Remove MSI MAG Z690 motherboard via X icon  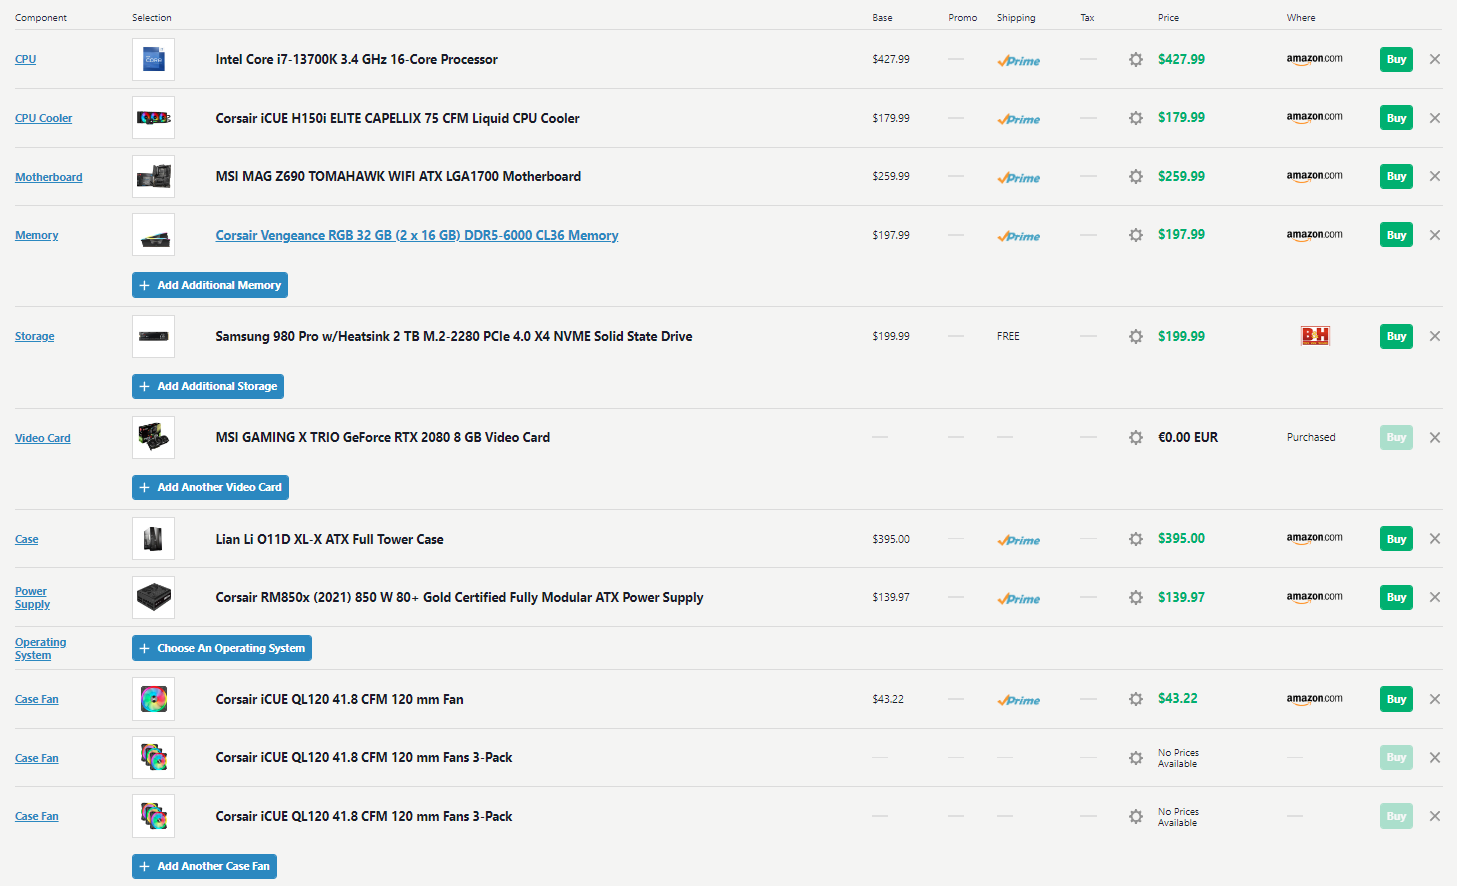pos(1435,176)
